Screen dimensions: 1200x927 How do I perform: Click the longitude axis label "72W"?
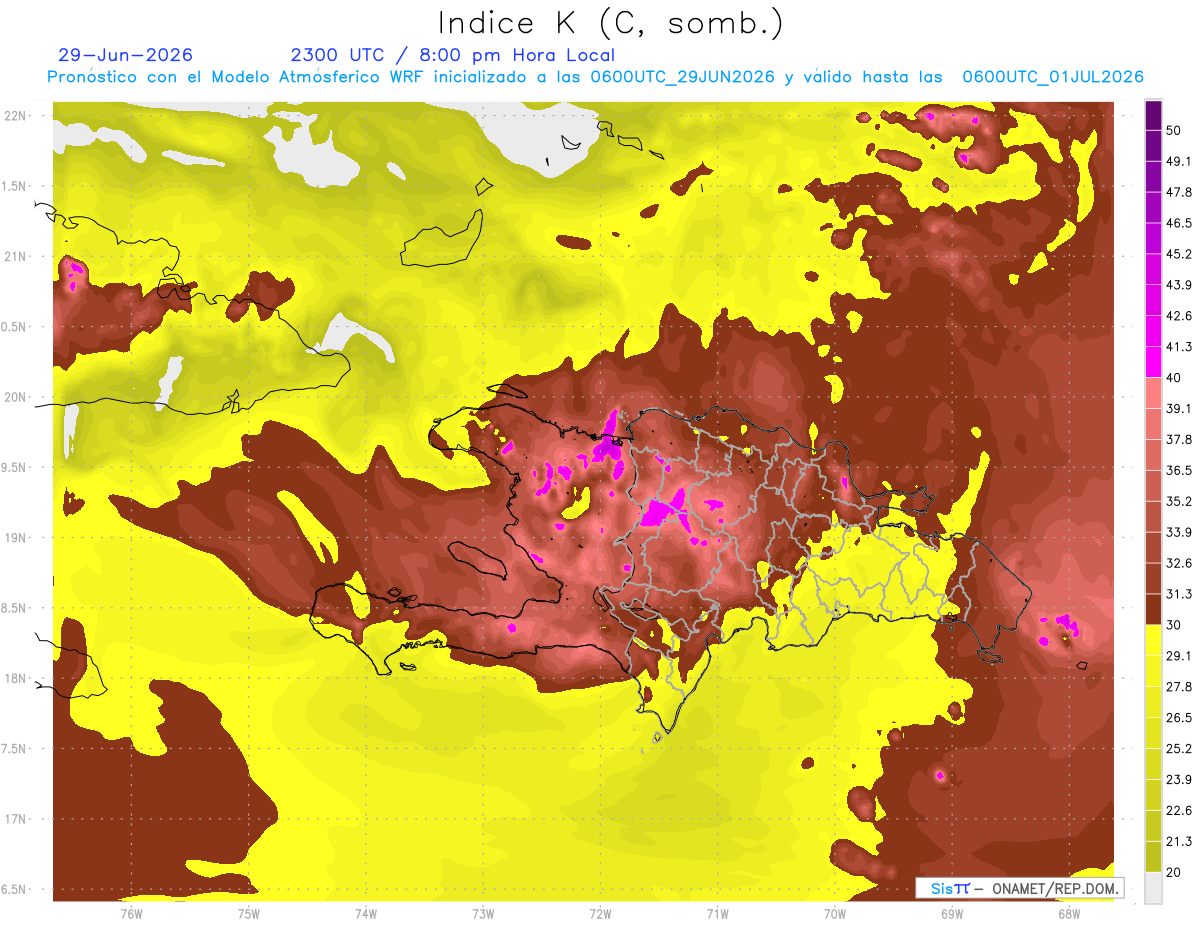coord(600,913)
